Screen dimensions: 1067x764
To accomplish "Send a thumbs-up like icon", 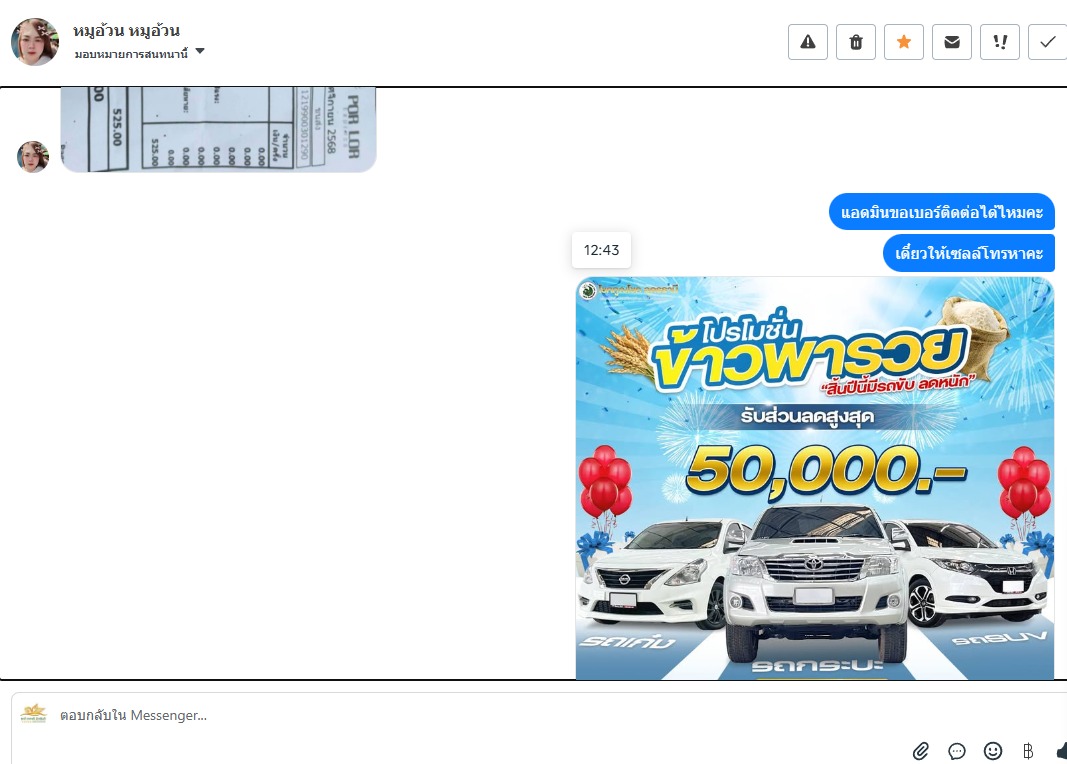I will point(1062,751).
